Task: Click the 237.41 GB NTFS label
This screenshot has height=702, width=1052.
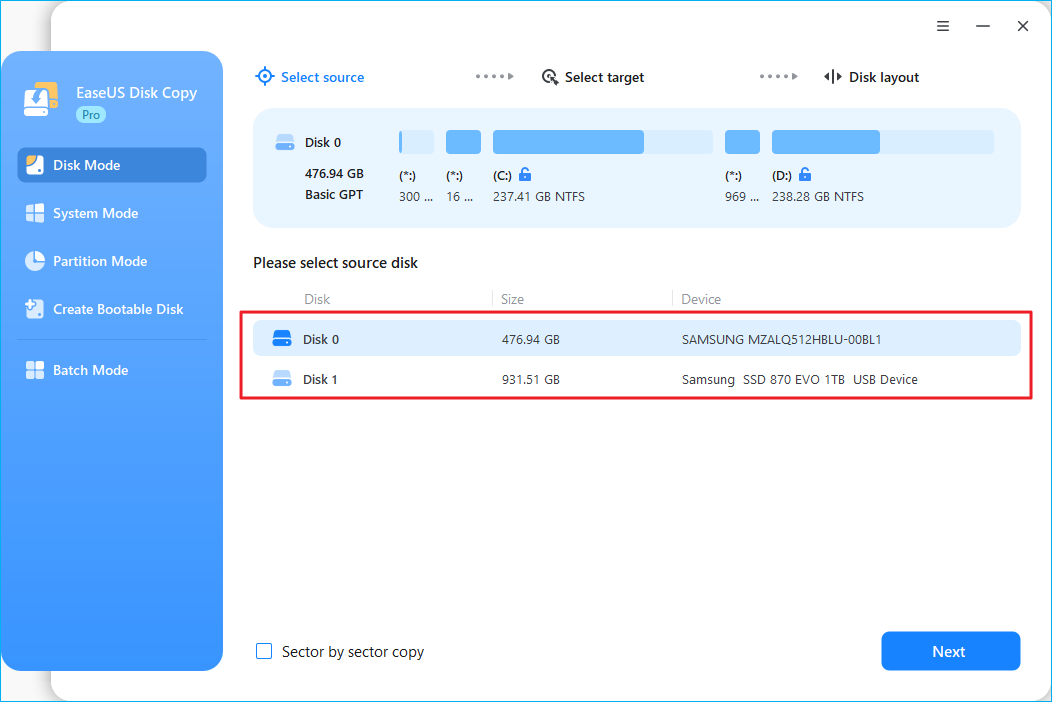Action: 539,197
